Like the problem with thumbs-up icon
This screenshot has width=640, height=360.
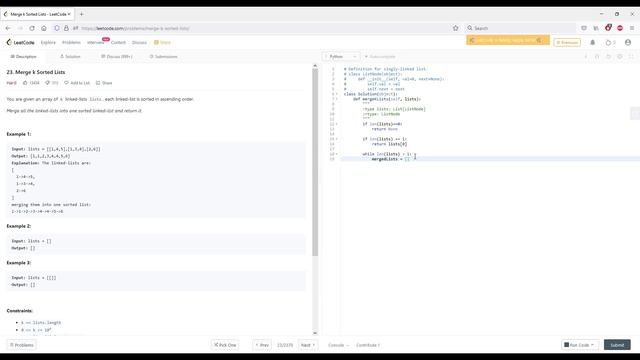tap(25, 83)
